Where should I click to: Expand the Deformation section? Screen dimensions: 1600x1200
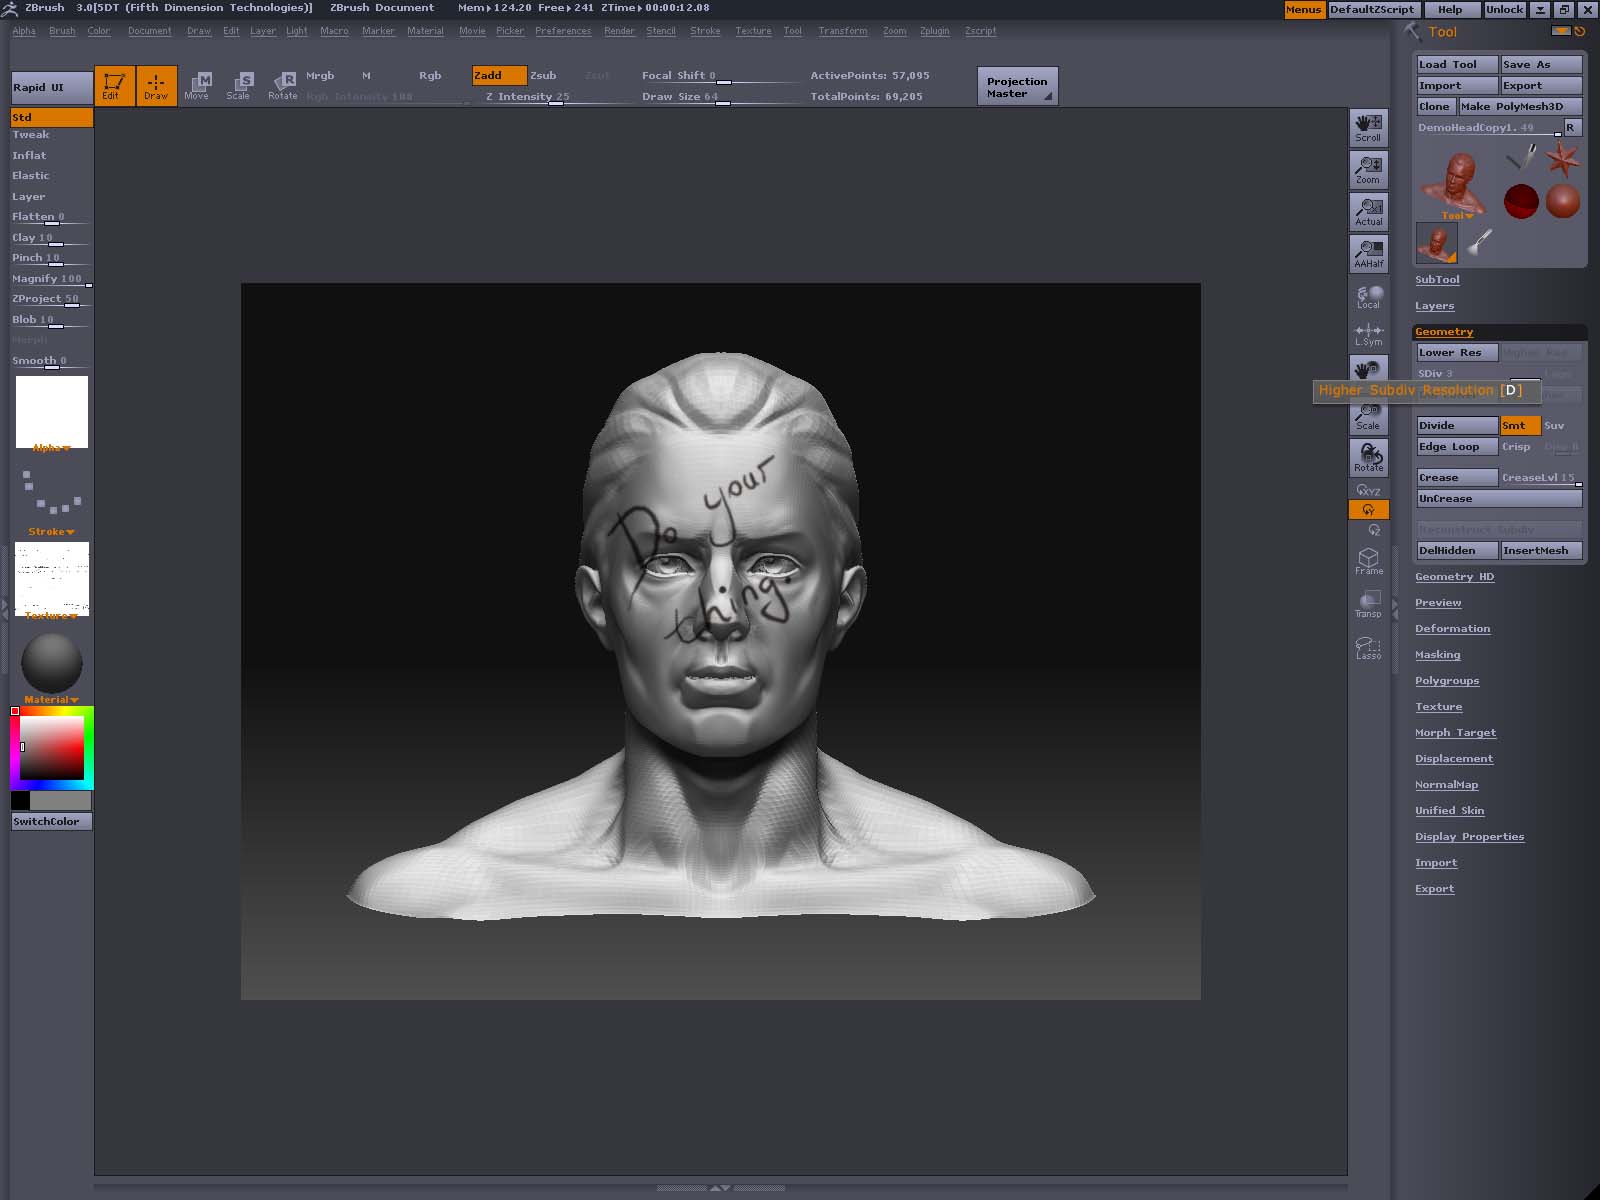1452,629
